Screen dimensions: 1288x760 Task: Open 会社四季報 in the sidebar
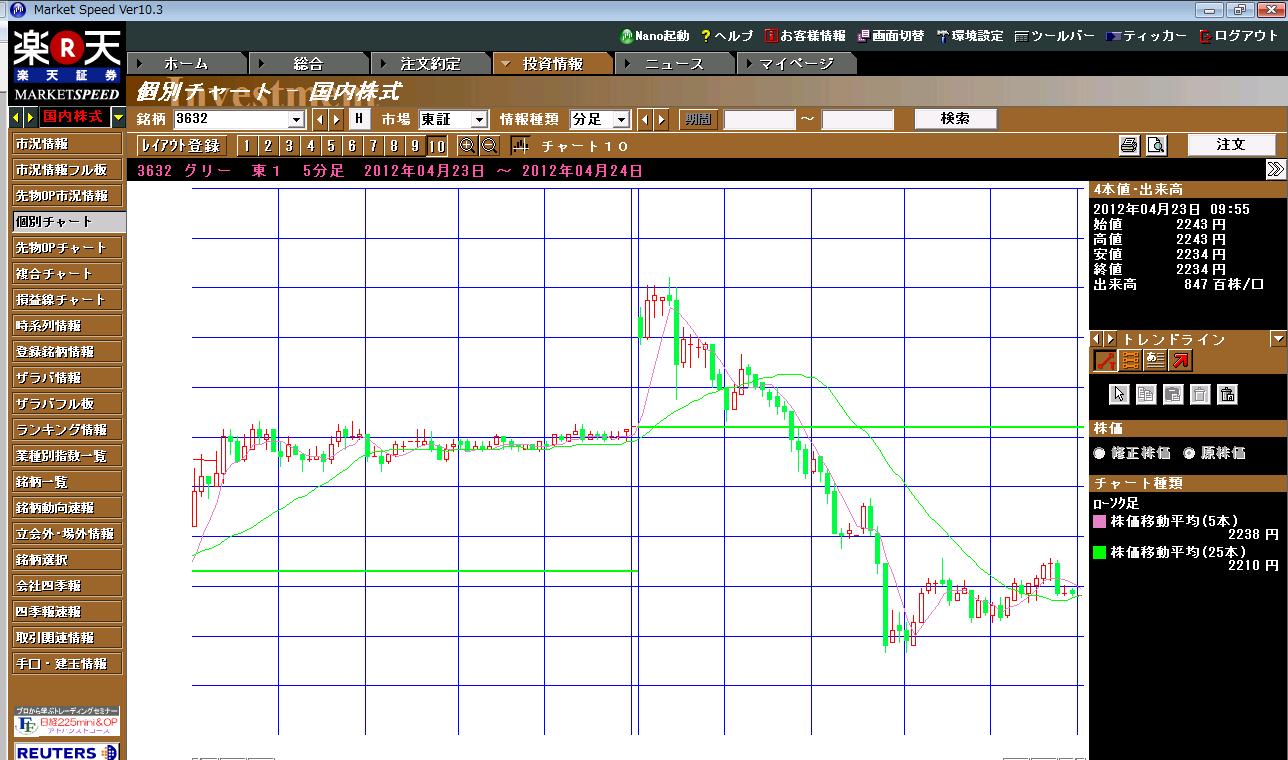68,586
